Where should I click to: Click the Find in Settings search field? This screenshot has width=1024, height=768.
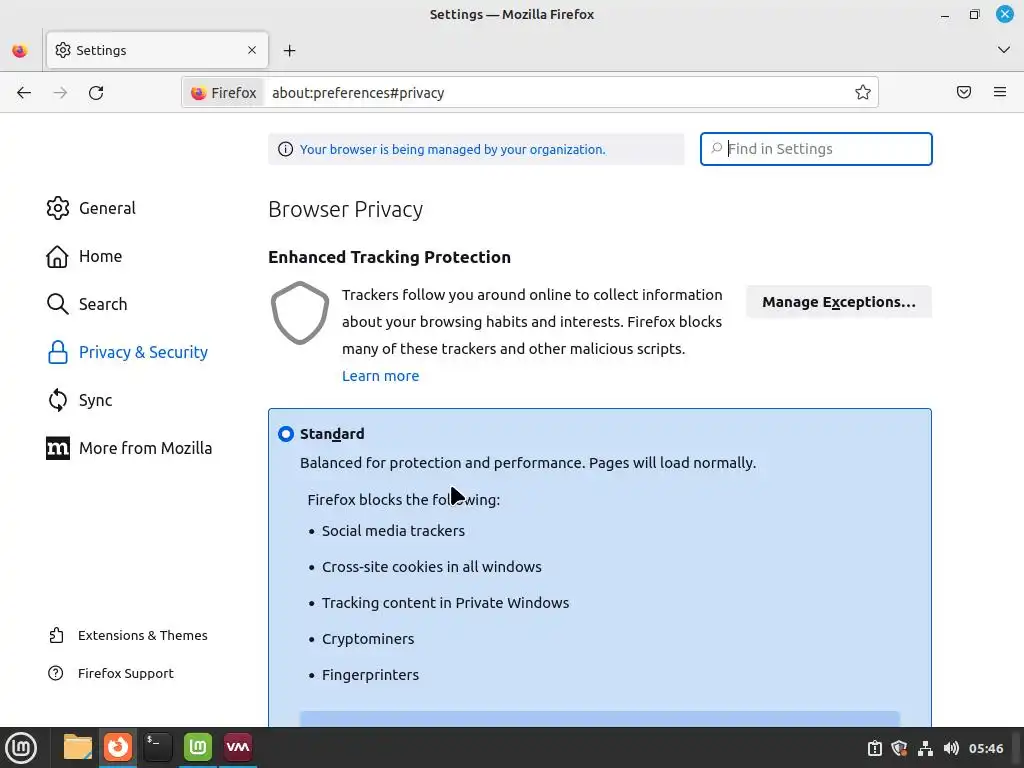point(816,149)
